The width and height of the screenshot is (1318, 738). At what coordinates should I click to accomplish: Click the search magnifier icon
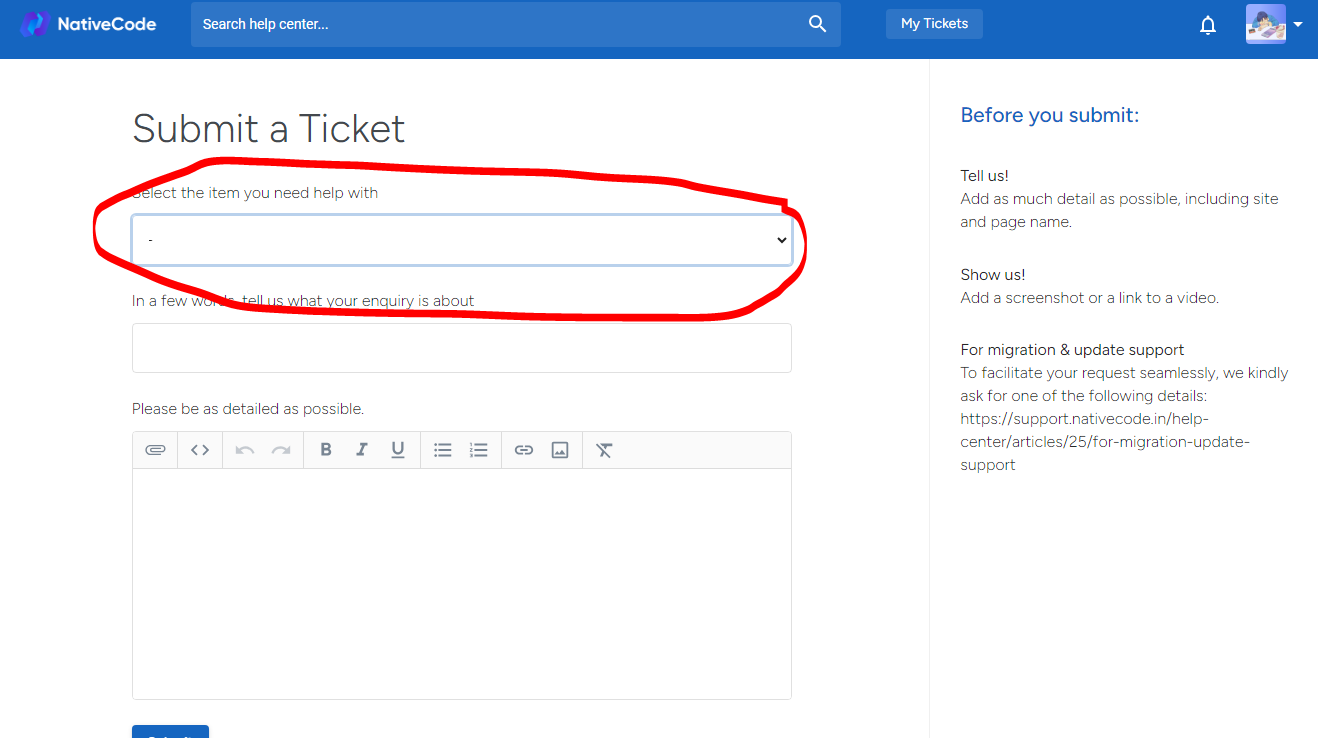click(x=817, y=24)
